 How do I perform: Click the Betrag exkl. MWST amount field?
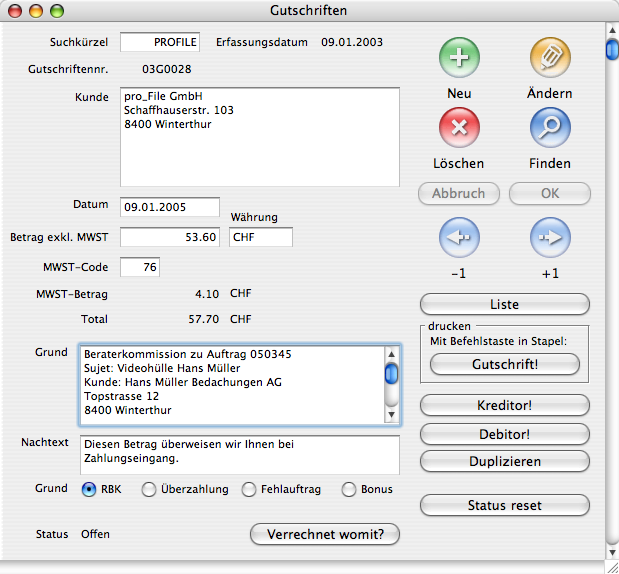point(170,237)
